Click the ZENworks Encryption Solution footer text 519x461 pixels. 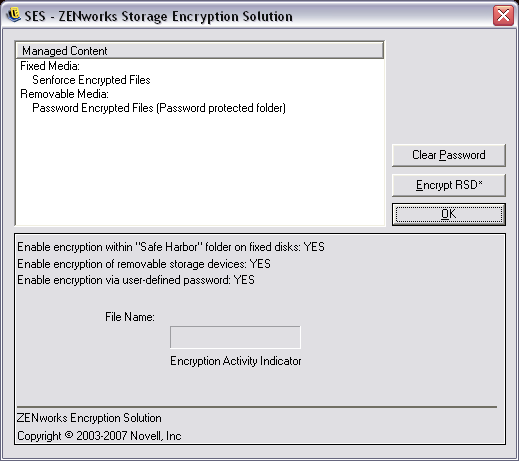tap(89, 418)
